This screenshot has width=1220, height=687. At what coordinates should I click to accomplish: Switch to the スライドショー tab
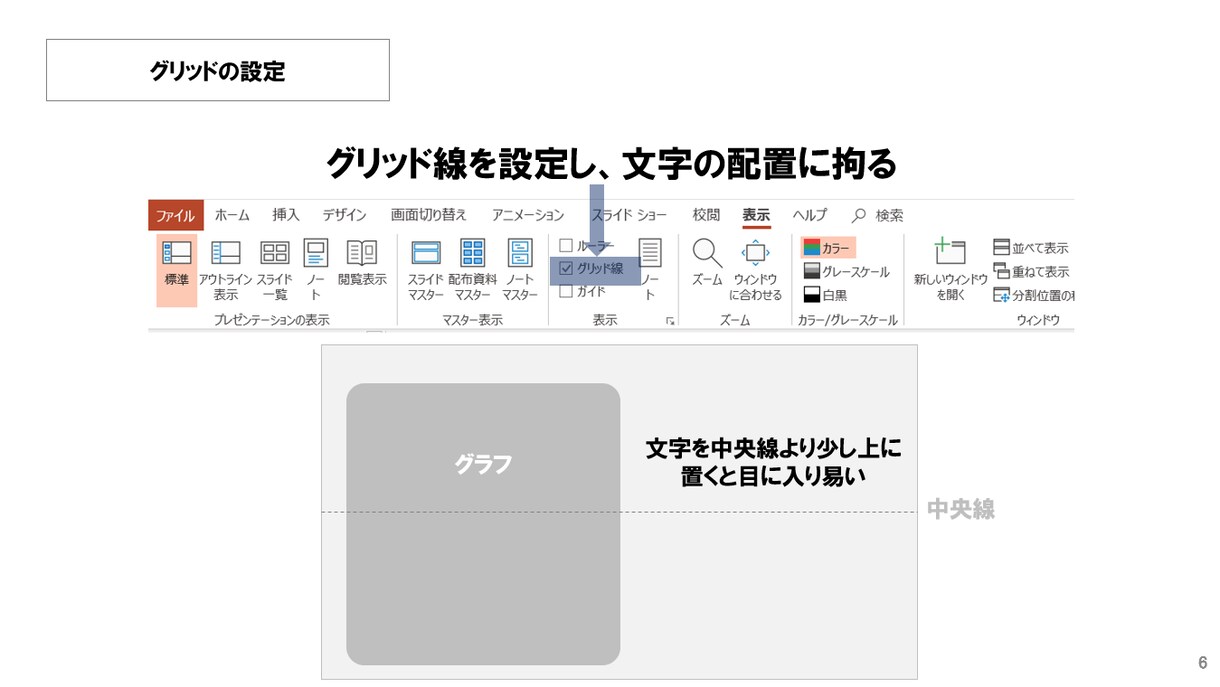(x=629, y=215)
